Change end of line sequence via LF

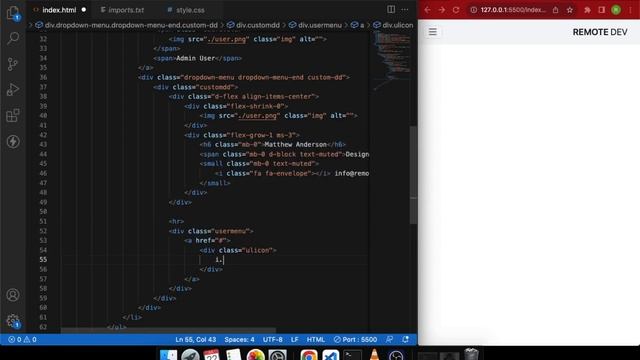click(x=294, y=339)
